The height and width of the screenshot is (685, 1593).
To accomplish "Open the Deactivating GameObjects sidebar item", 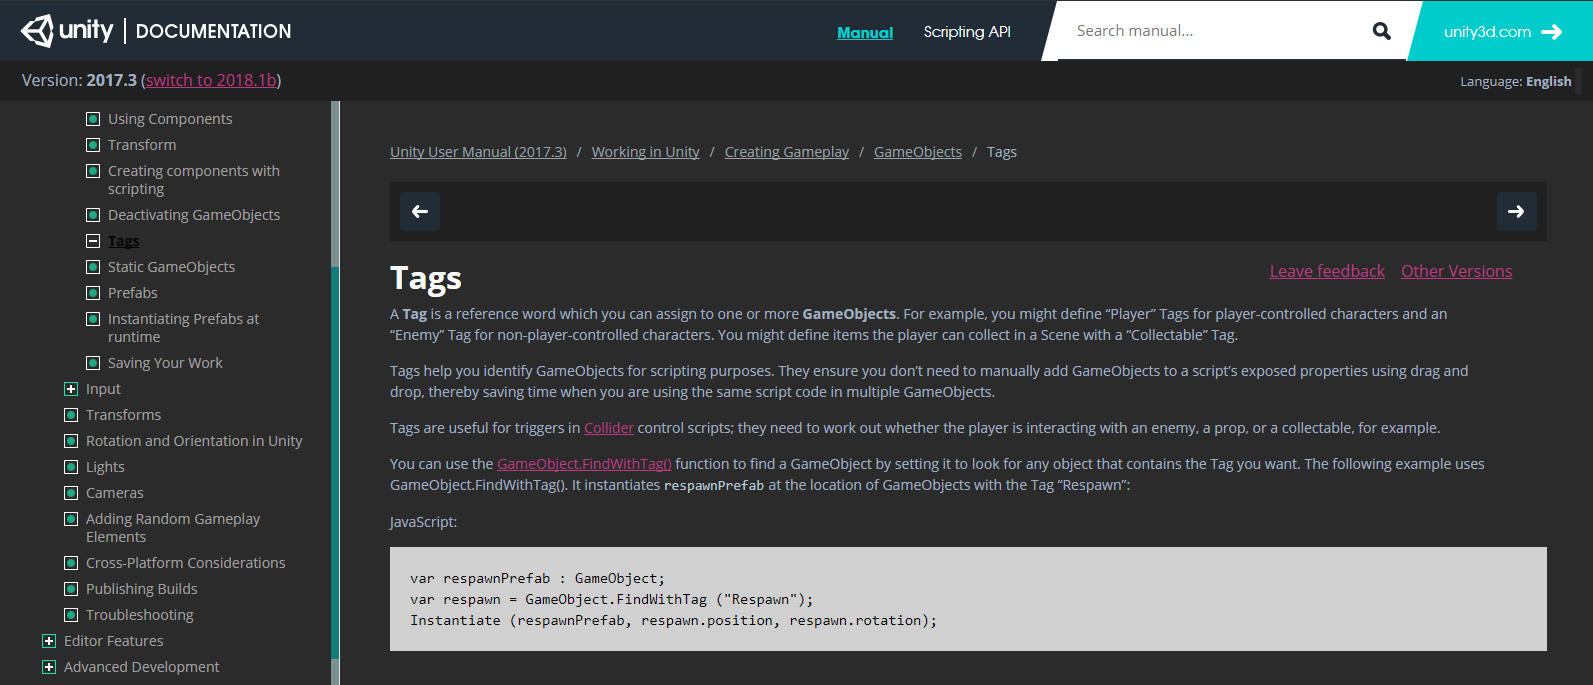I will tap(194, 215).
